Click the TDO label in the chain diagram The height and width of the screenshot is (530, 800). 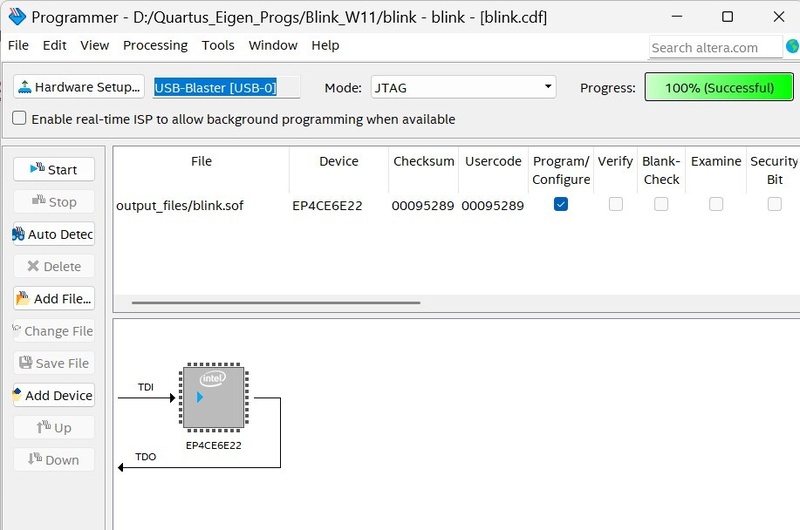coord(145,457)
